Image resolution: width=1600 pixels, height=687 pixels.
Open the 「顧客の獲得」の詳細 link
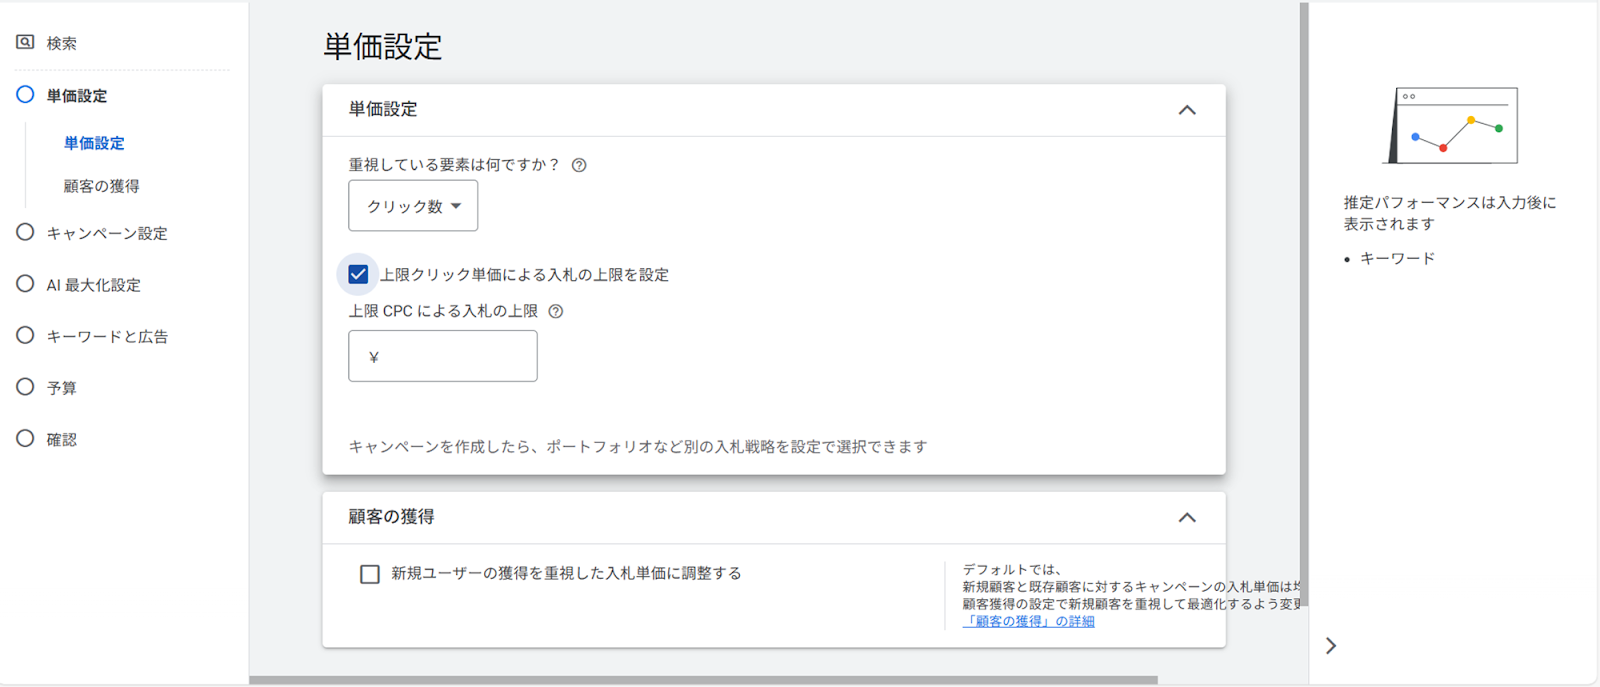point(1028,621)
